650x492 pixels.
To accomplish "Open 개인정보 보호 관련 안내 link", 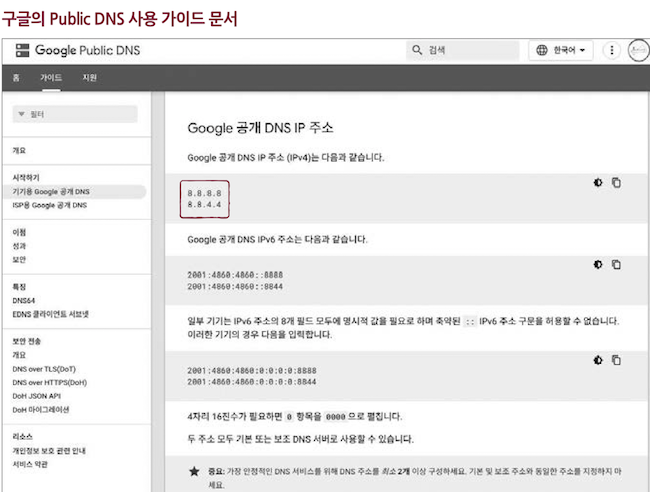I will (x=49, y=451).
